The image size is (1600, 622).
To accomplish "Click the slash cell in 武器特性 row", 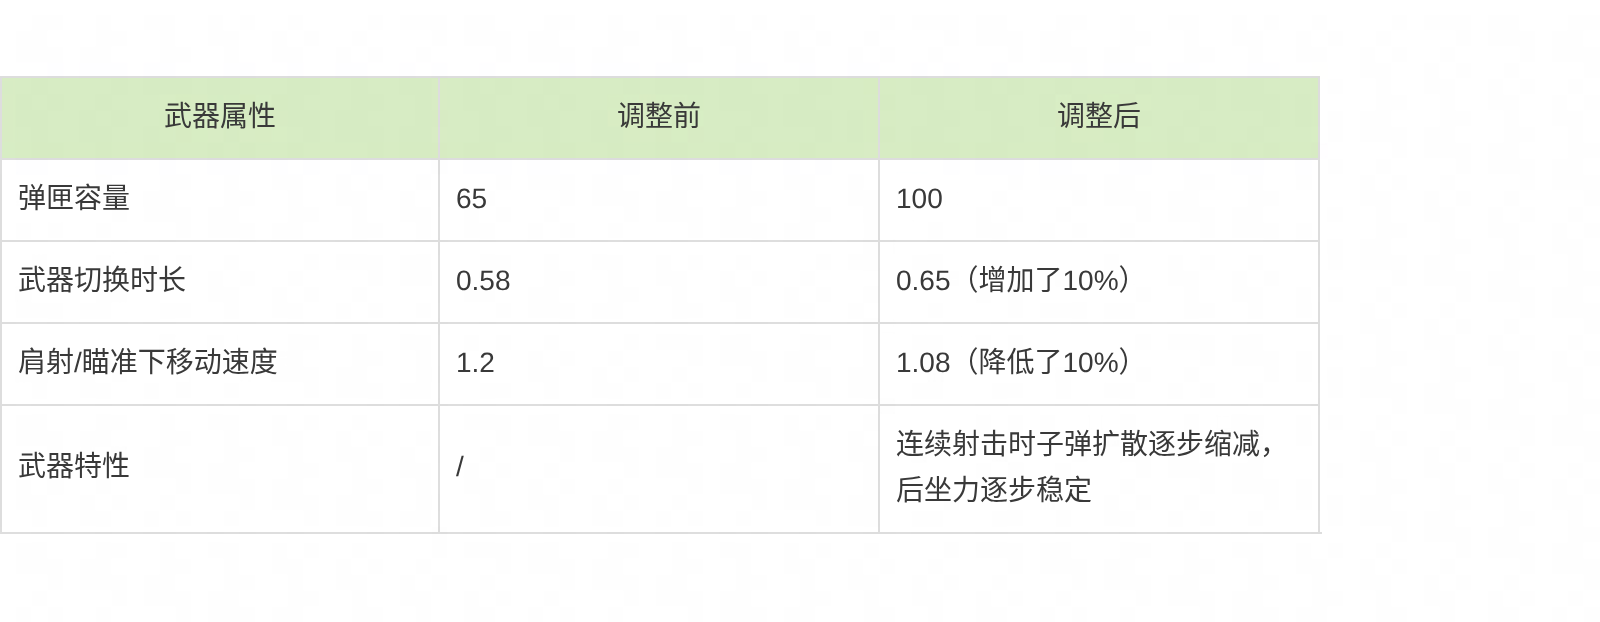I will click(x=460, y=467).
